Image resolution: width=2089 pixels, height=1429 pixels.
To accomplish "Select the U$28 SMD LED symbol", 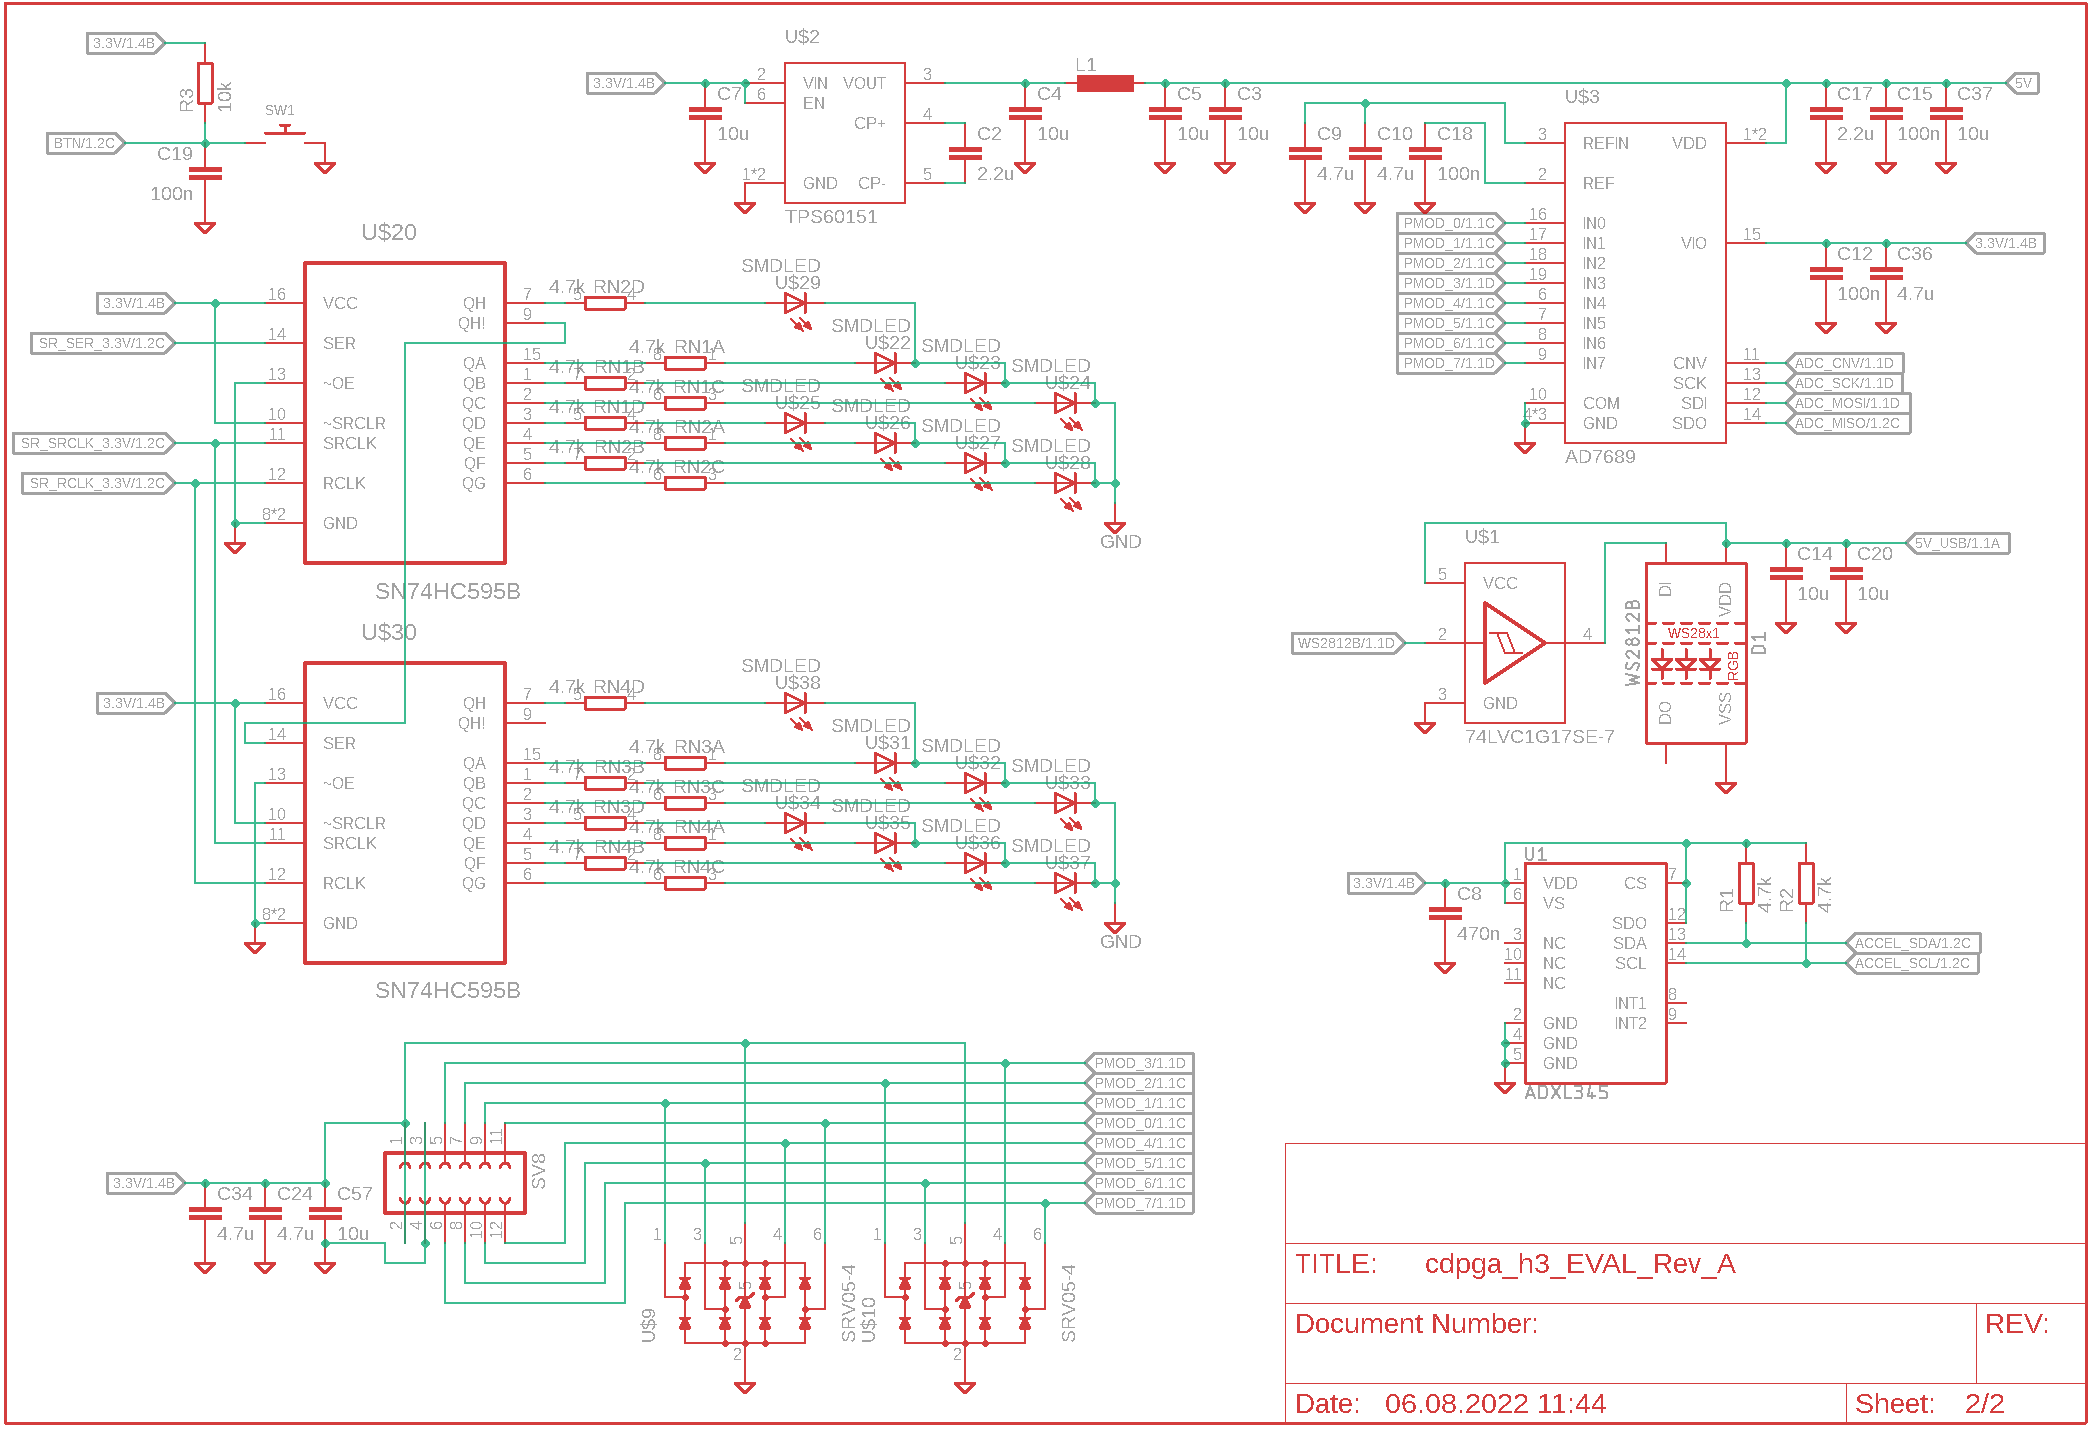I will 1066,484.
